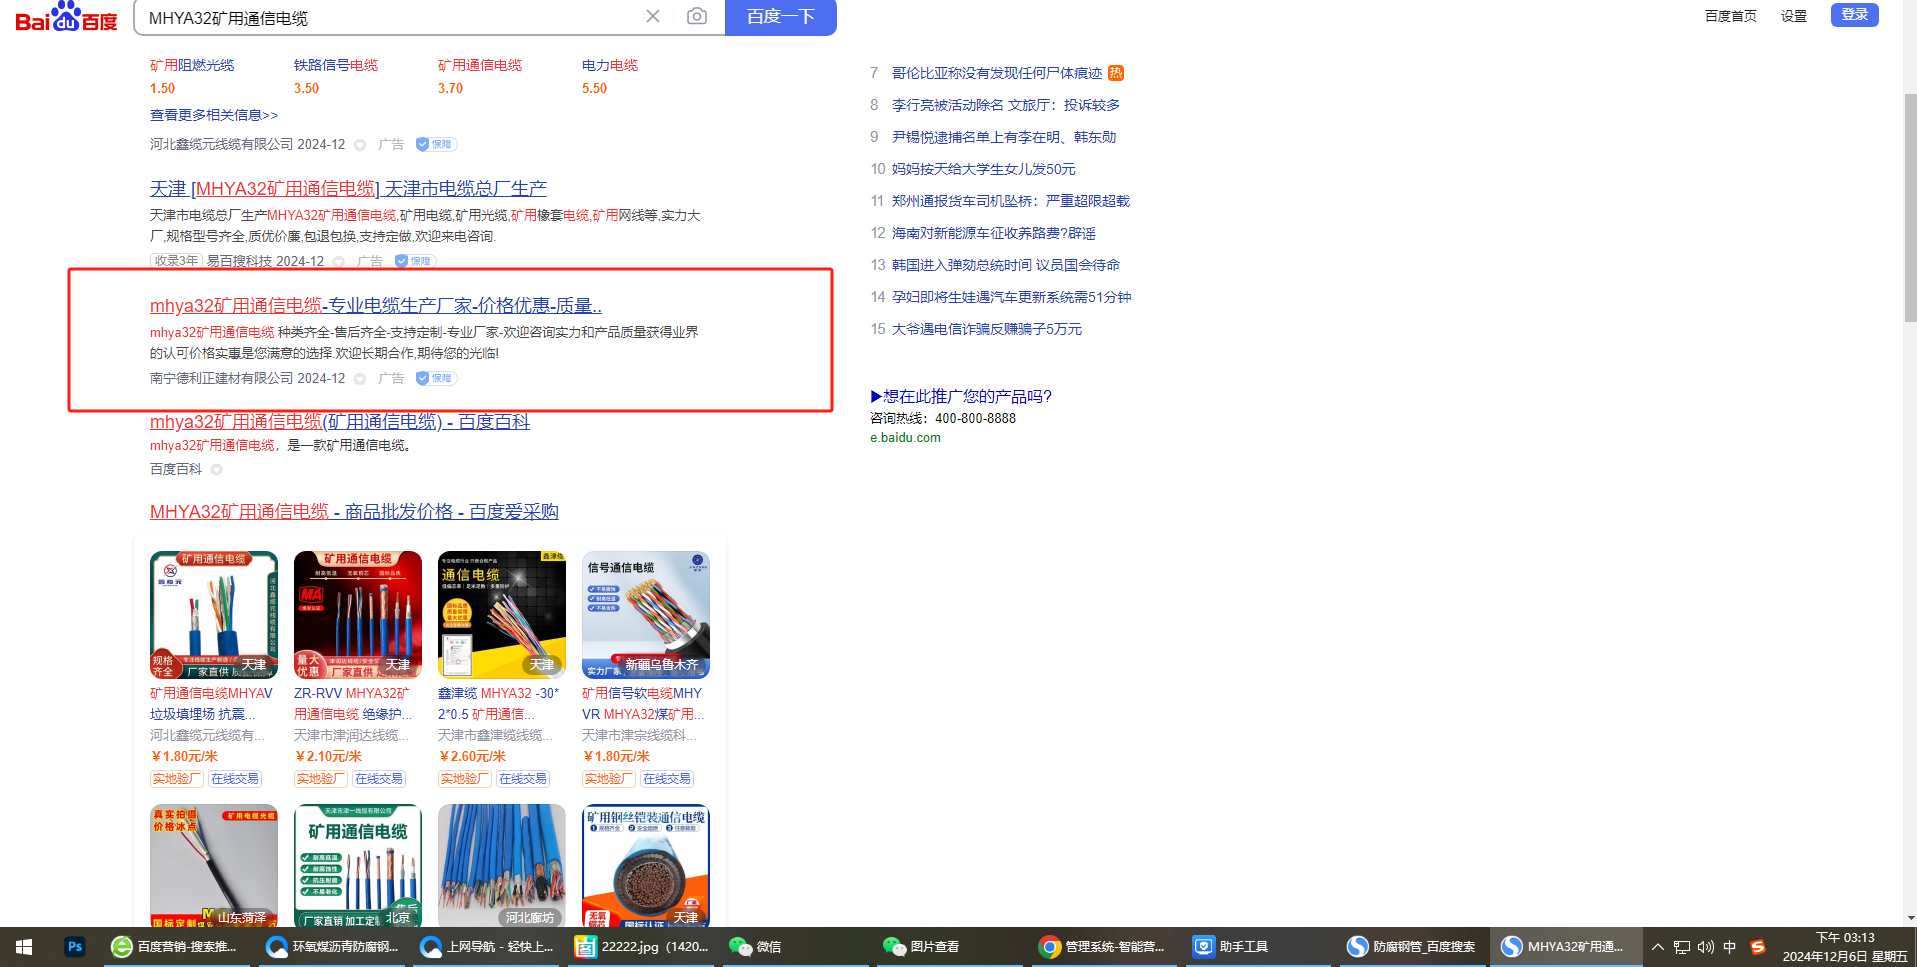Screen dimensions: 1917x967
Task: Click 想在此推广您的产品吗? link
Action: click(961, 396)
